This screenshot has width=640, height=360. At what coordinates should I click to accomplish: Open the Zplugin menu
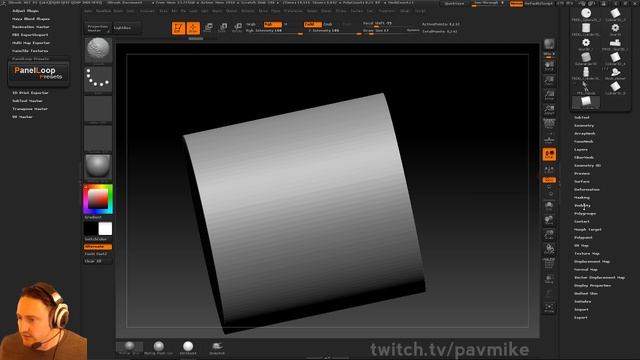[405, 11]
